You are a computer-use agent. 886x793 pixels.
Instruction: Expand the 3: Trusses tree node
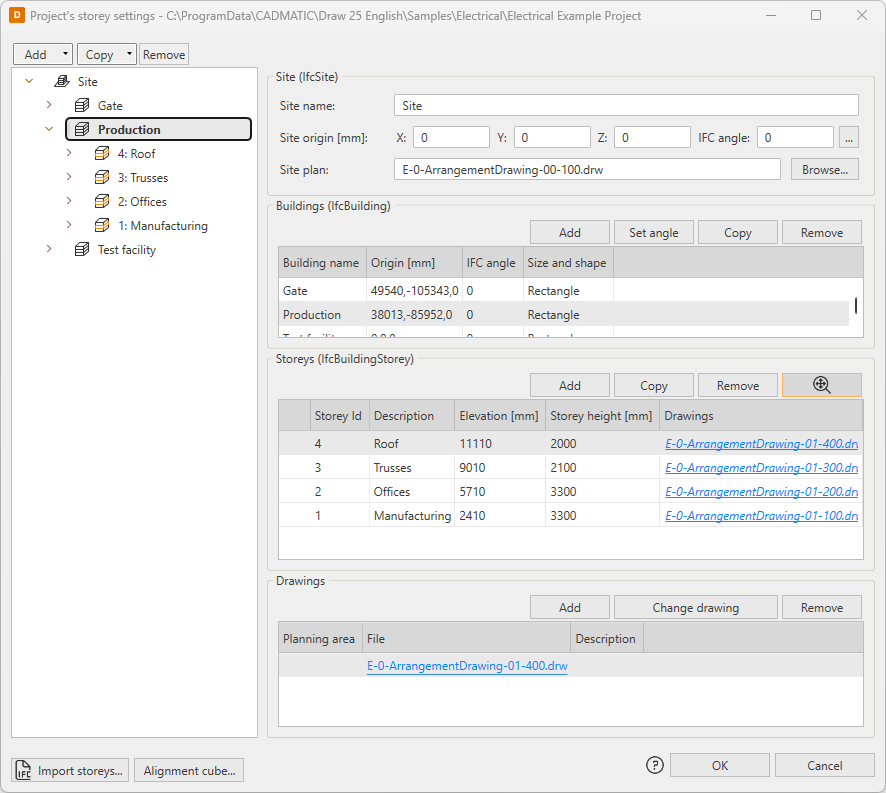(x=69, y=178)
